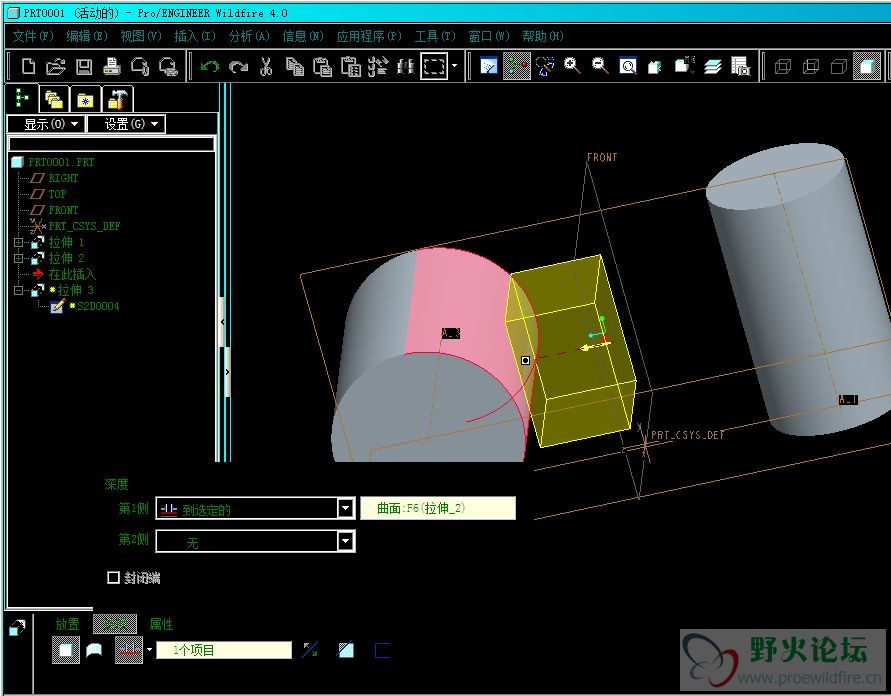Open the depth option arrow in dashboard
Image resolution: width=891 pixels, height=696 pixels.
149,649
